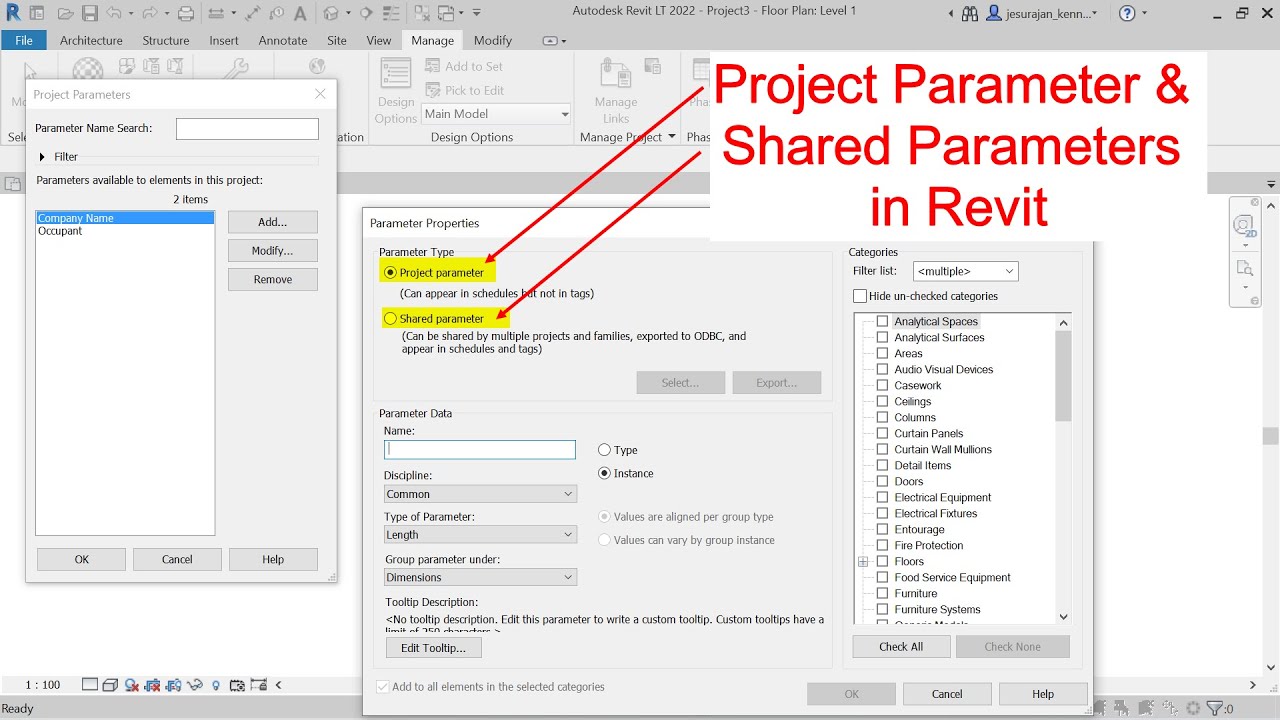Switch to the Annotate ribbon tab
The image size is (1280, 720).
coord(283,40)
